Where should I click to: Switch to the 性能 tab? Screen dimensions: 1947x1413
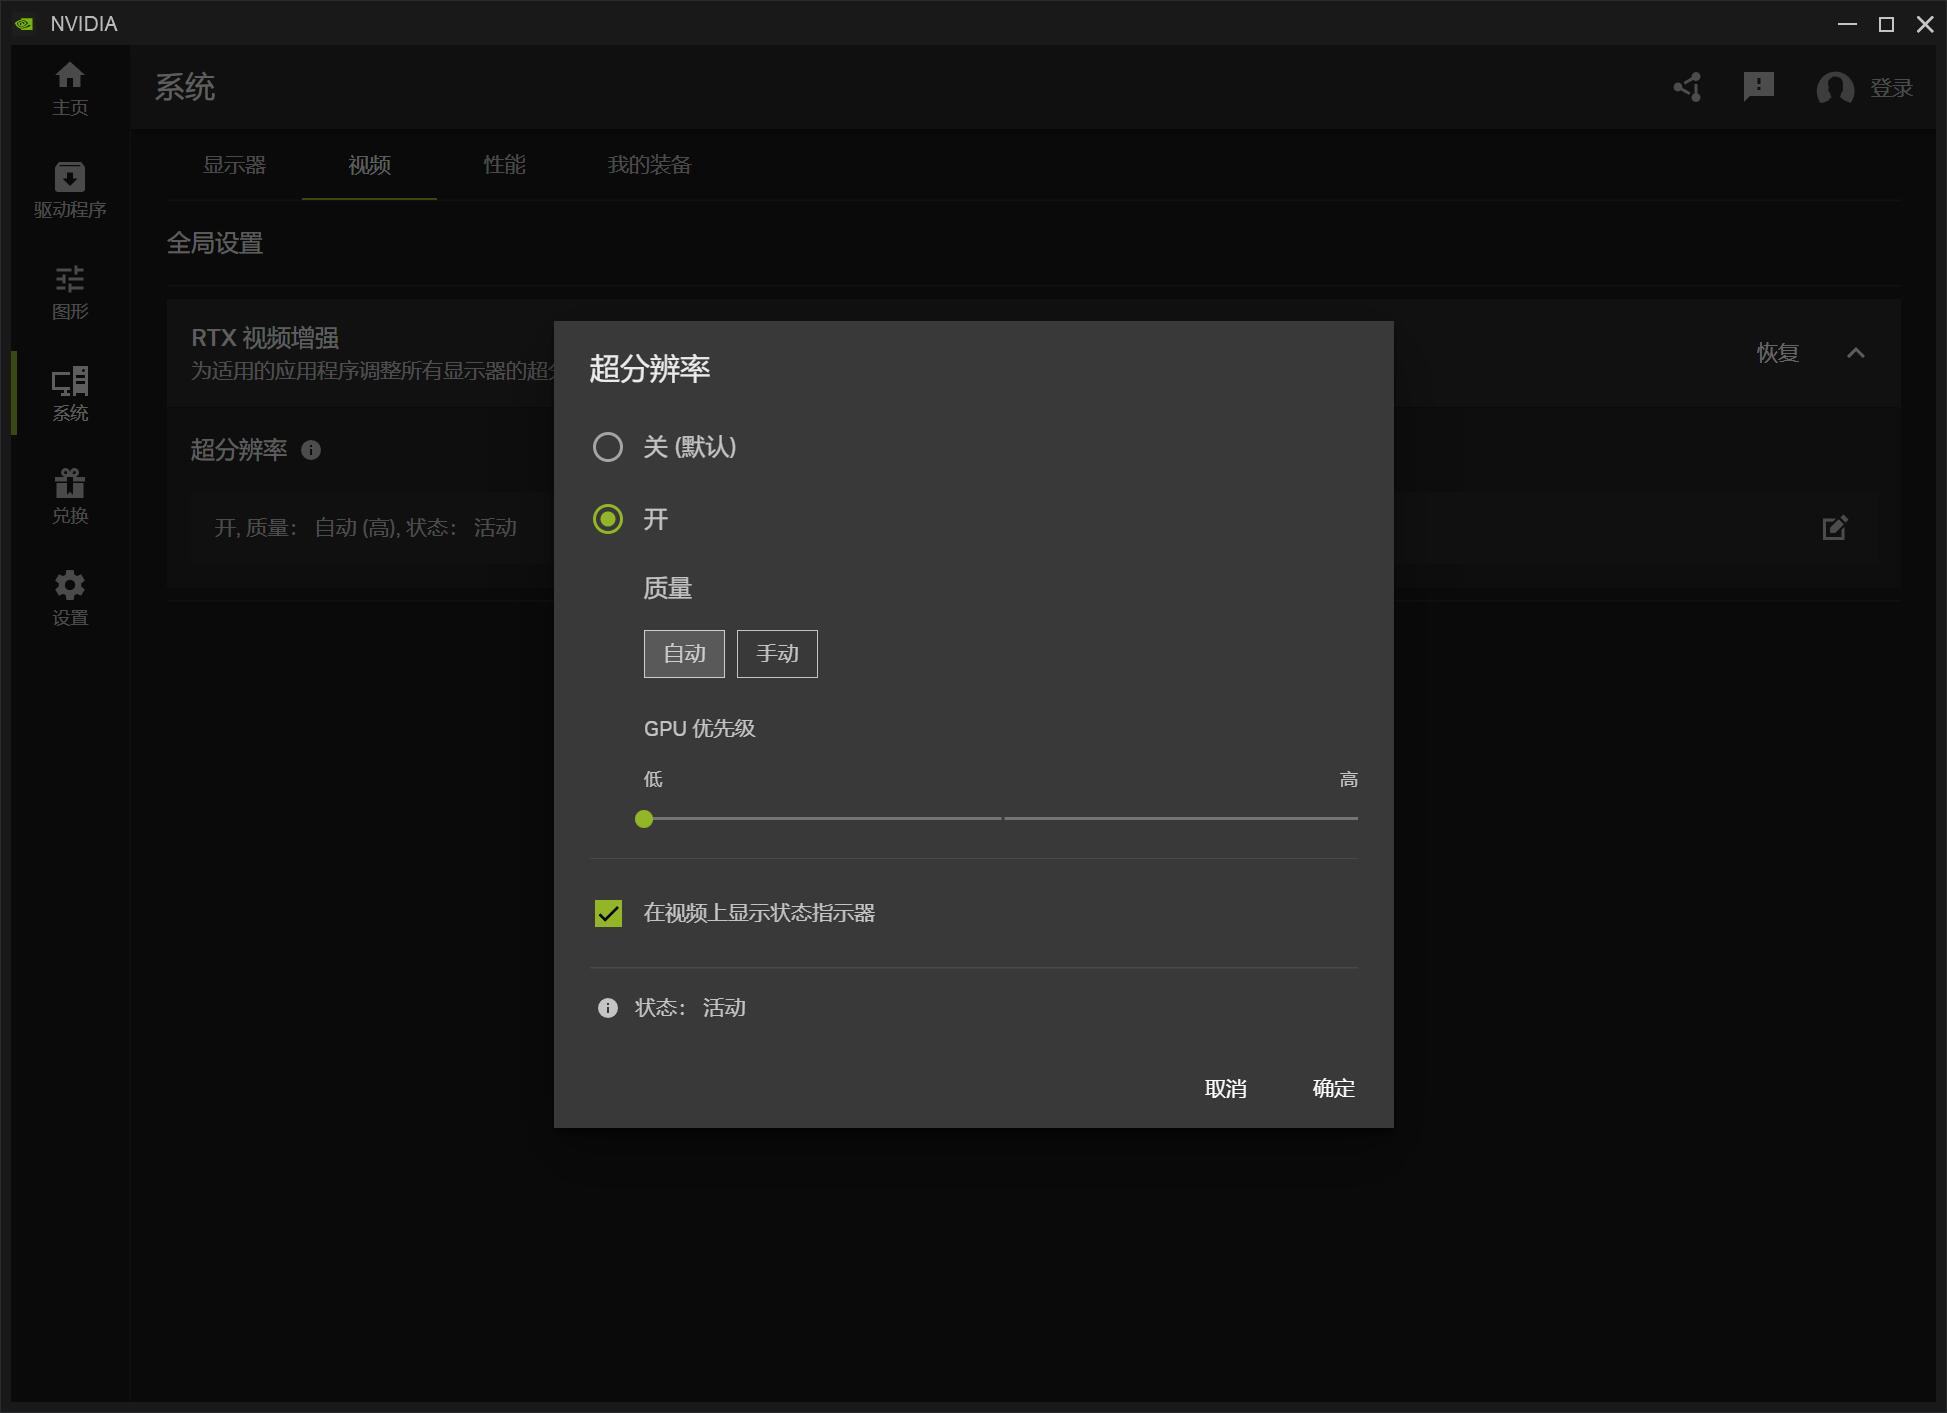[x=504, y=165]
